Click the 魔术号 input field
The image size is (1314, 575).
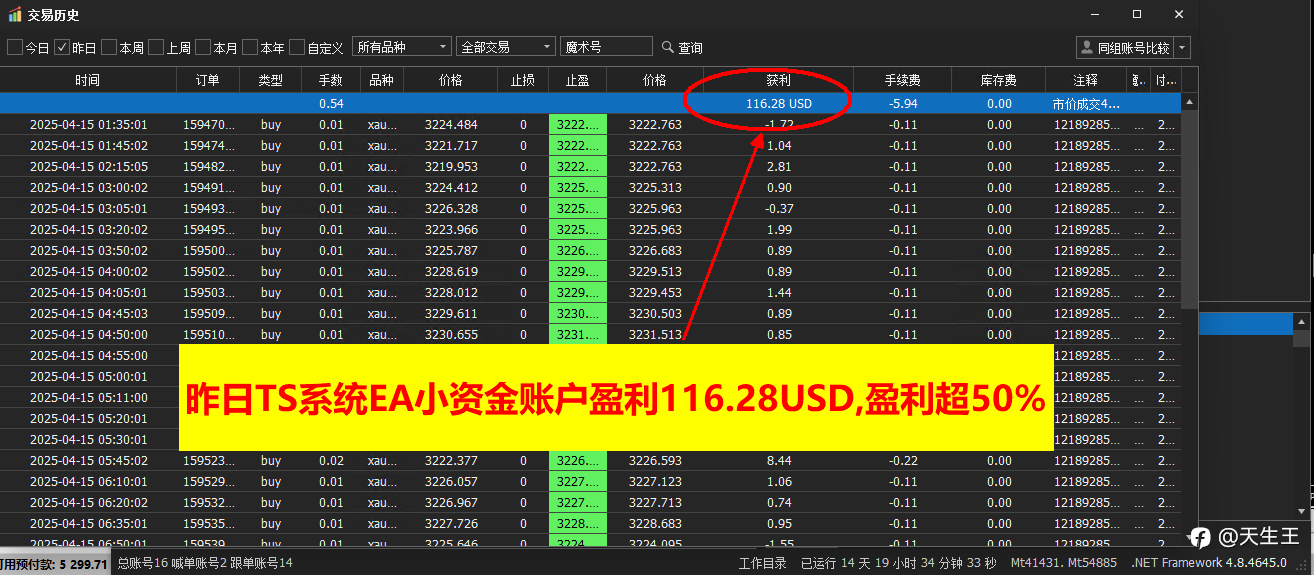[606, 47]
